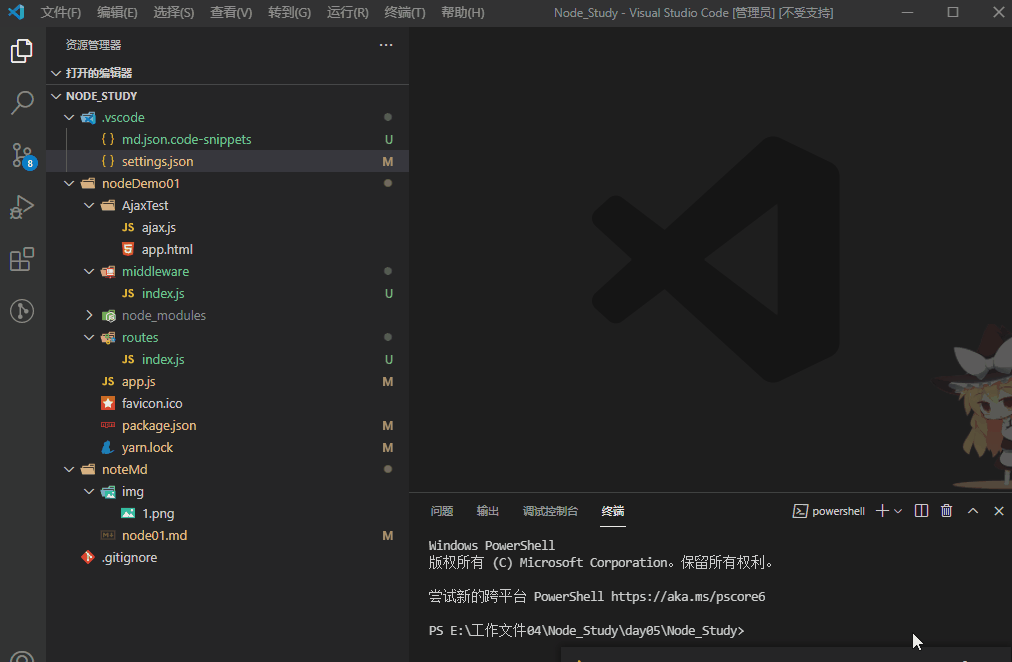Screen dimensions: 1012x662
Task: Collapse the .vscode folder
Action: click(x=69, y=117)
